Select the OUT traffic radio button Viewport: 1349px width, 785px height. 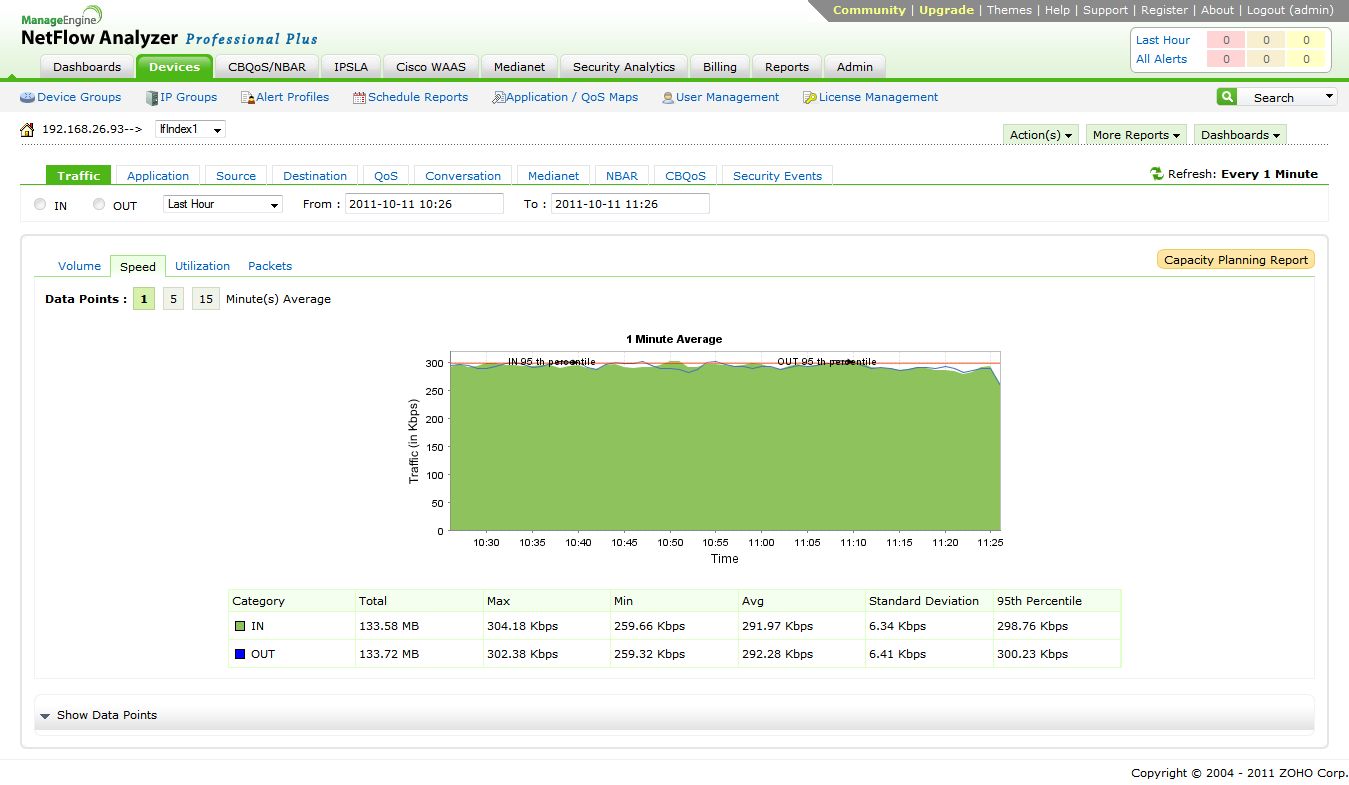(99, 205)
